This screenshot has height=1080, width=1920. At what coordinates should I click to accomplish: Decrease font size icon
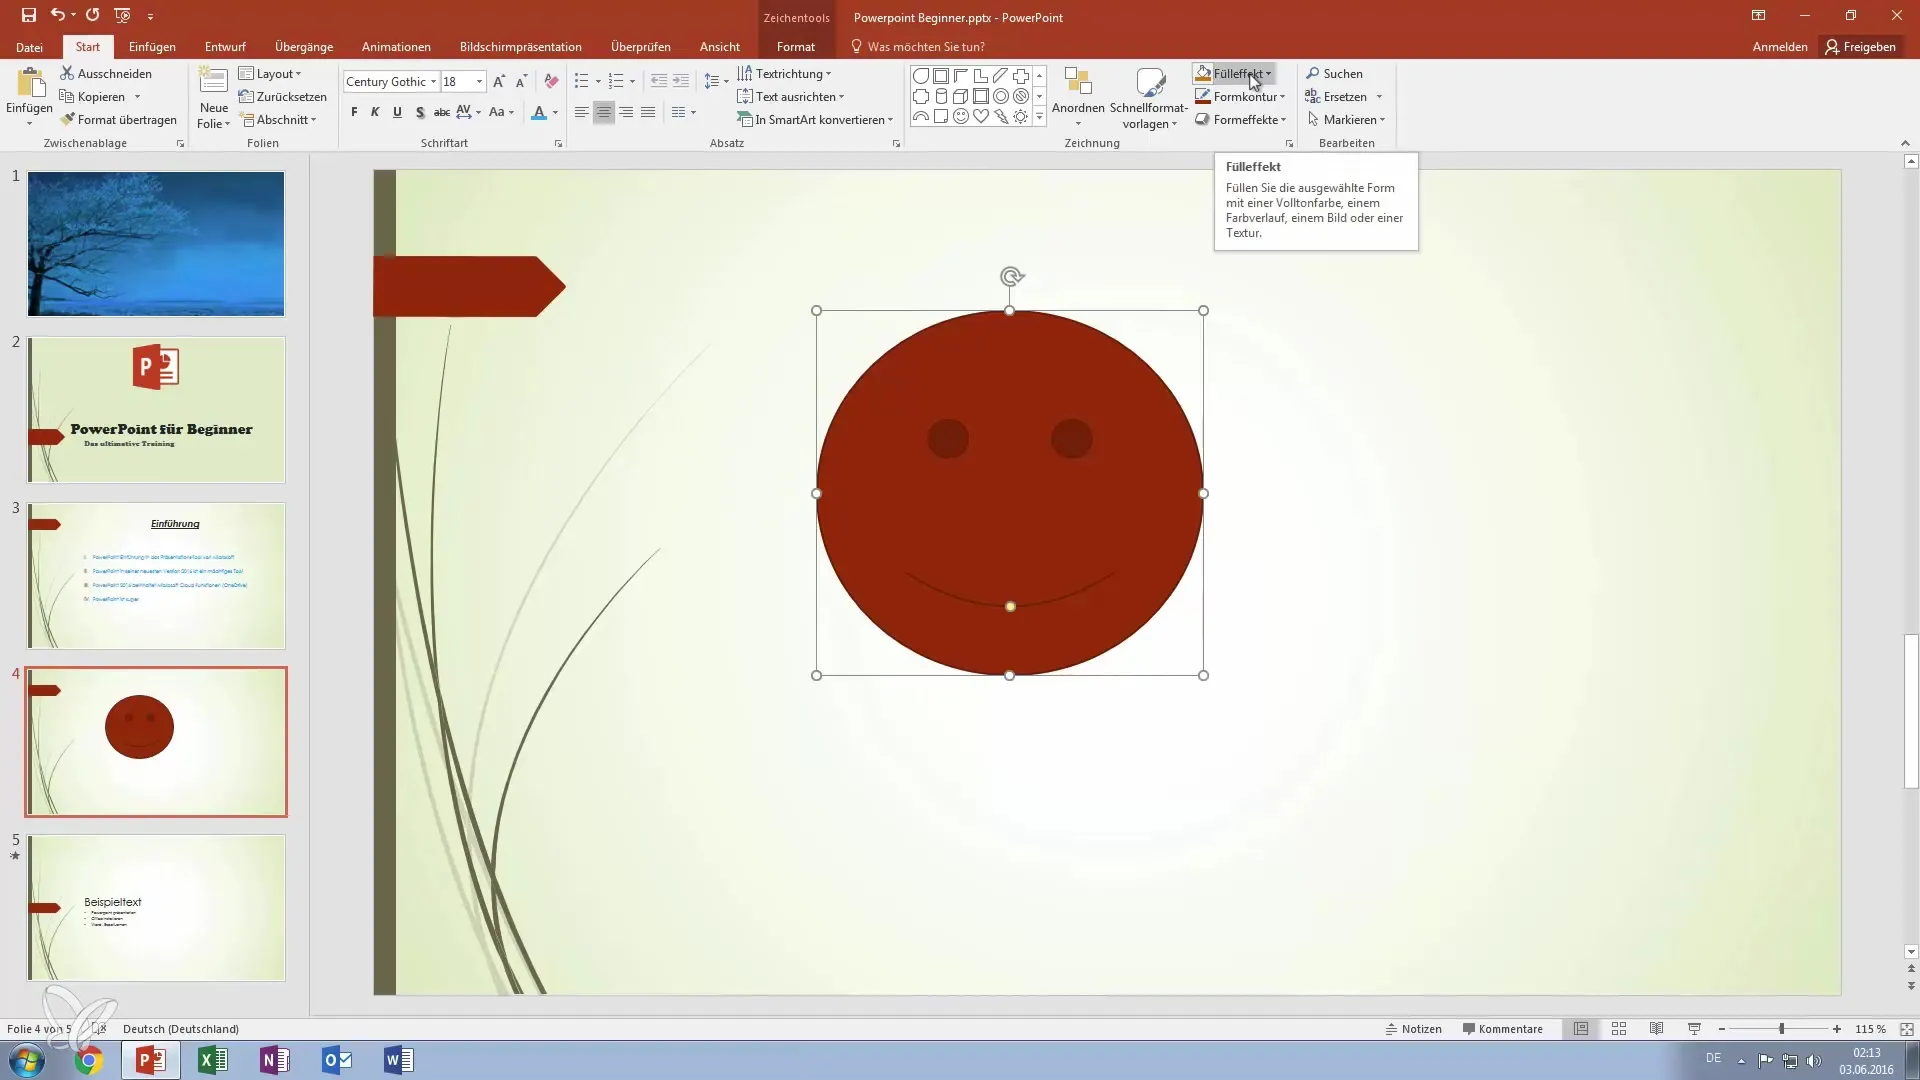click(520, 82)
